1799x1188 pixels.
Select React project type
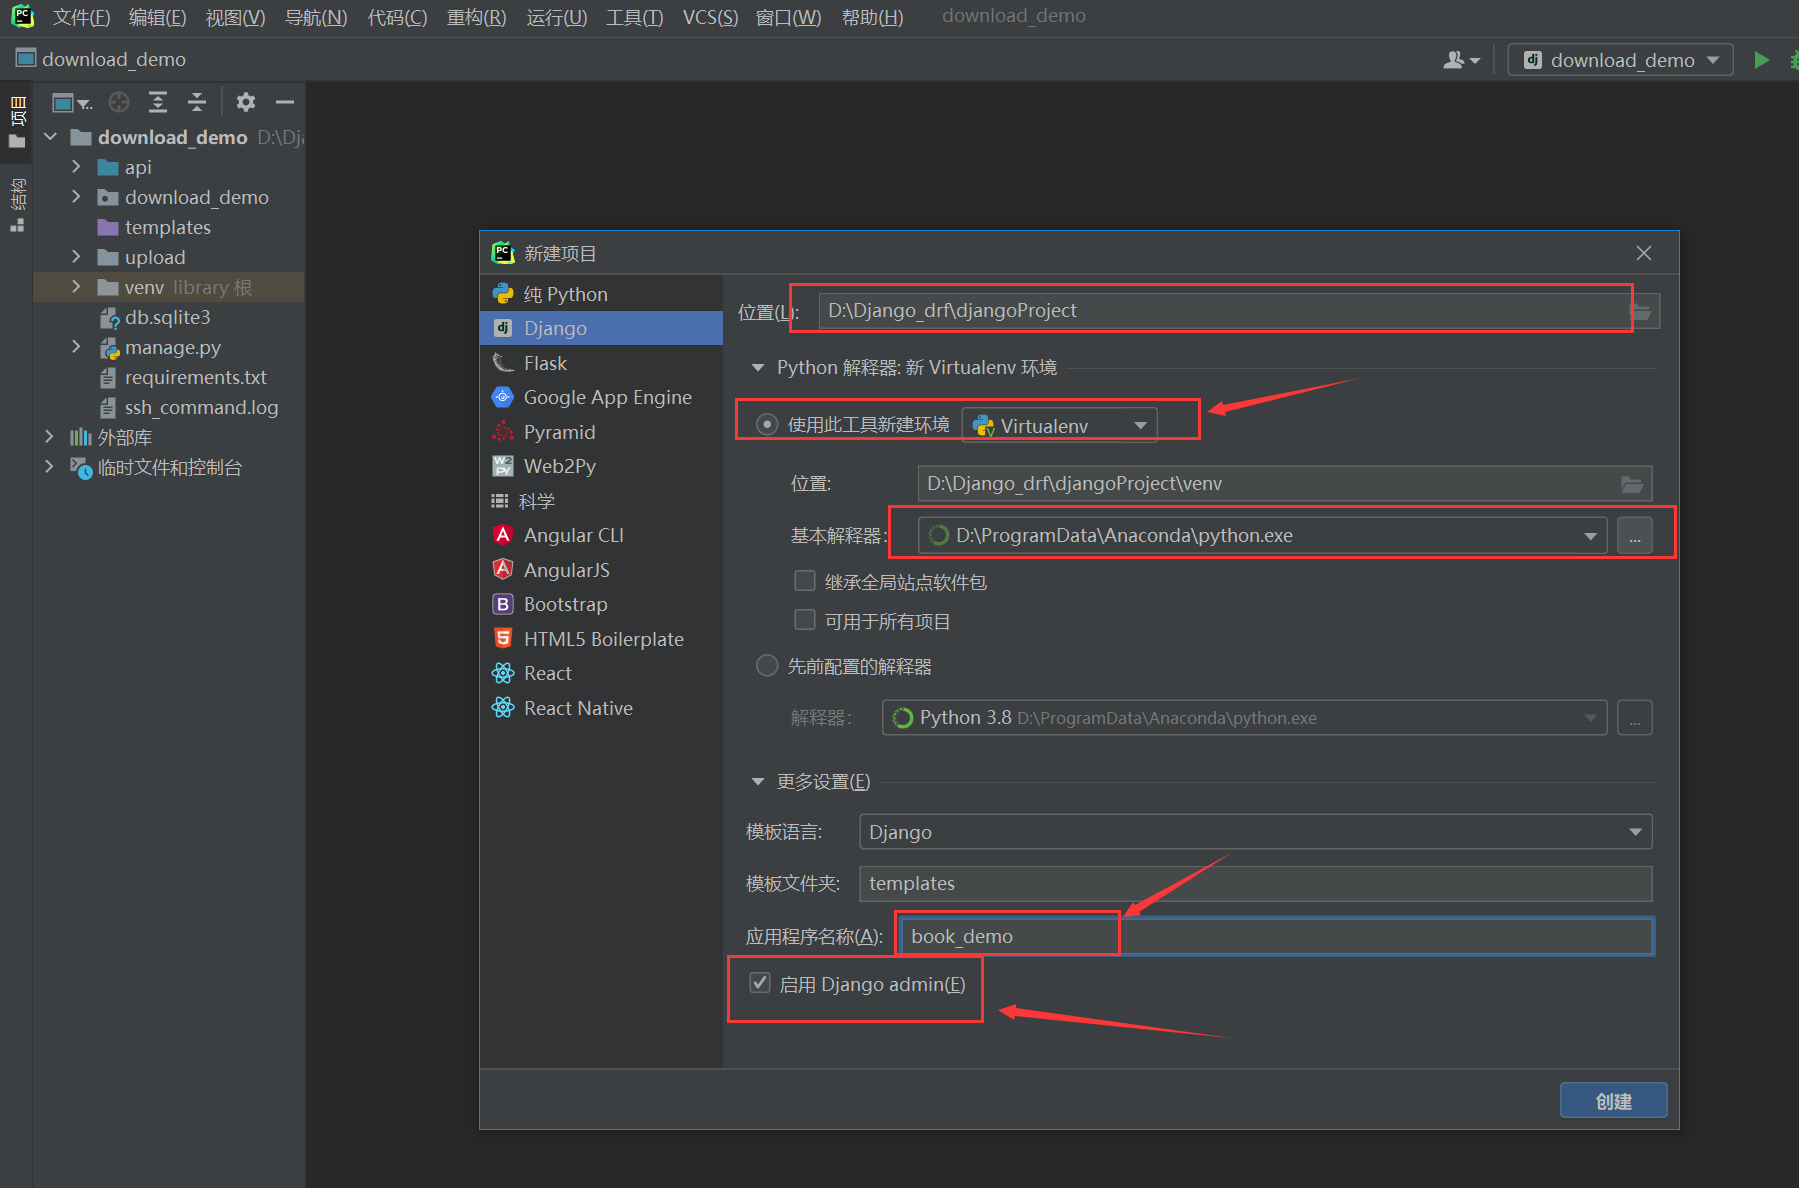[x=601, y=673]
